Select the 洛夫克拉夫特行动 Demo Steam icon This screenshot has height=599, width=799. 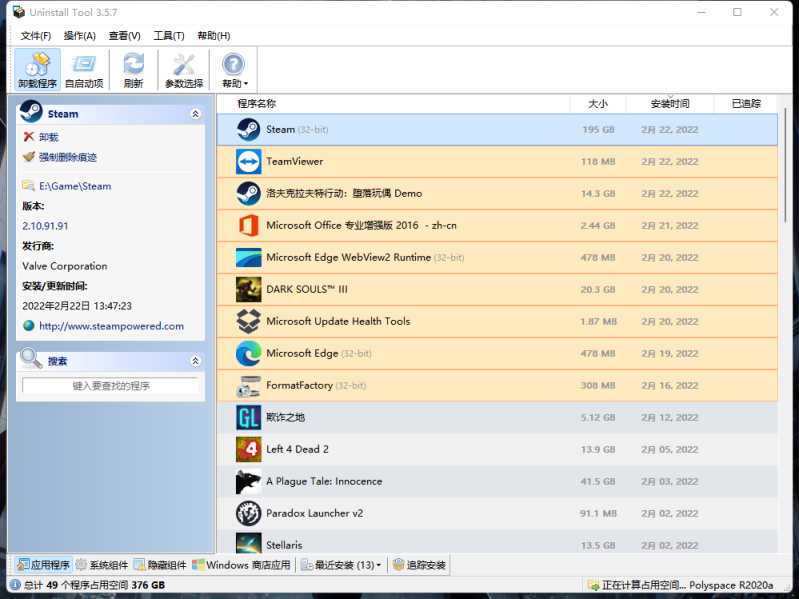(x=249, y=194)
